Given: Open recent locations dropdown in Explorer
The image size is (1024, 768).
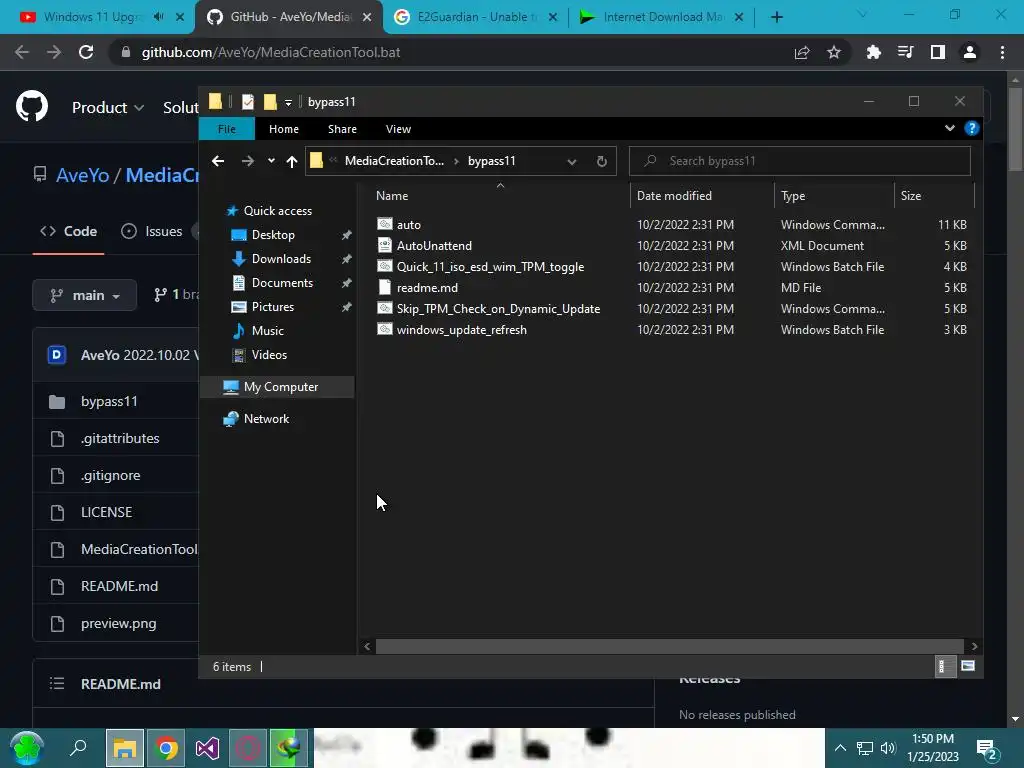Looking at the screenshot, I should (271, 161).
